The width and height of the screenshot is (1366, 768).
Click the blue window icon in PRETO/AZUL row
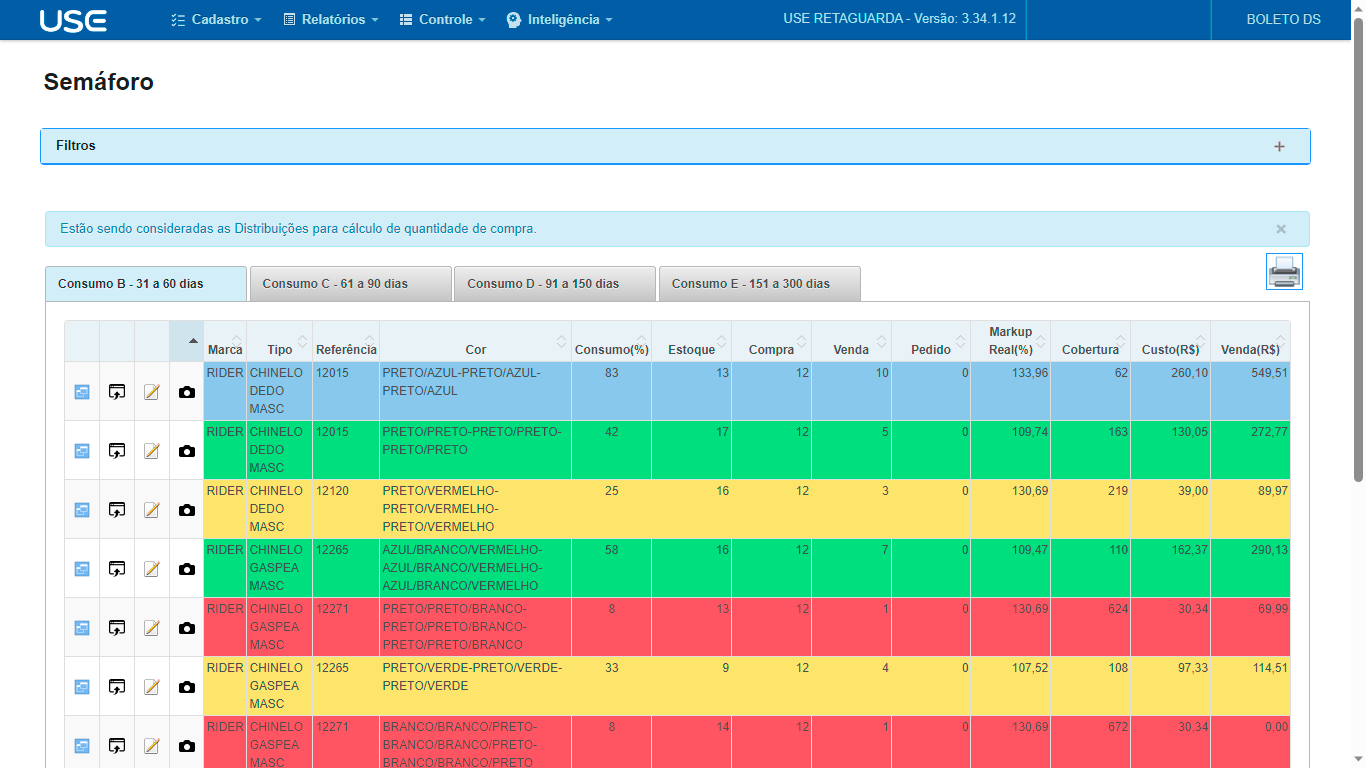(82, 392)
